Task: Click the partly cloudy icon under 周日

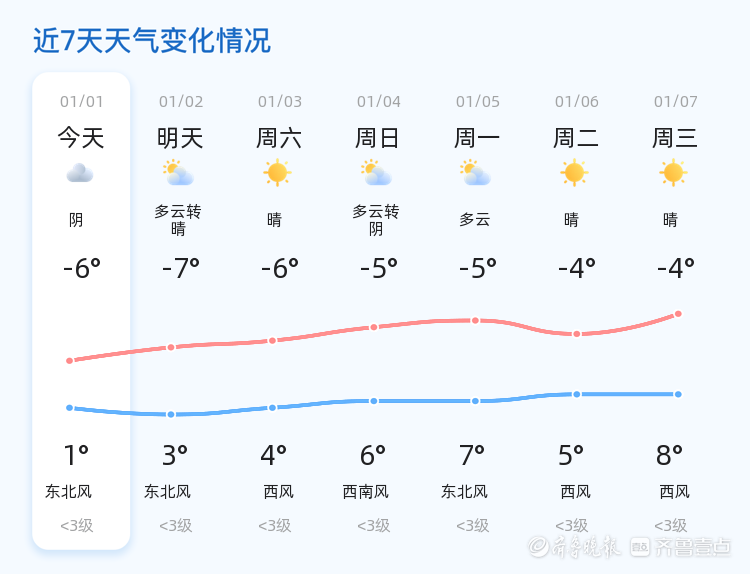Action: click(x=377, y=173)
